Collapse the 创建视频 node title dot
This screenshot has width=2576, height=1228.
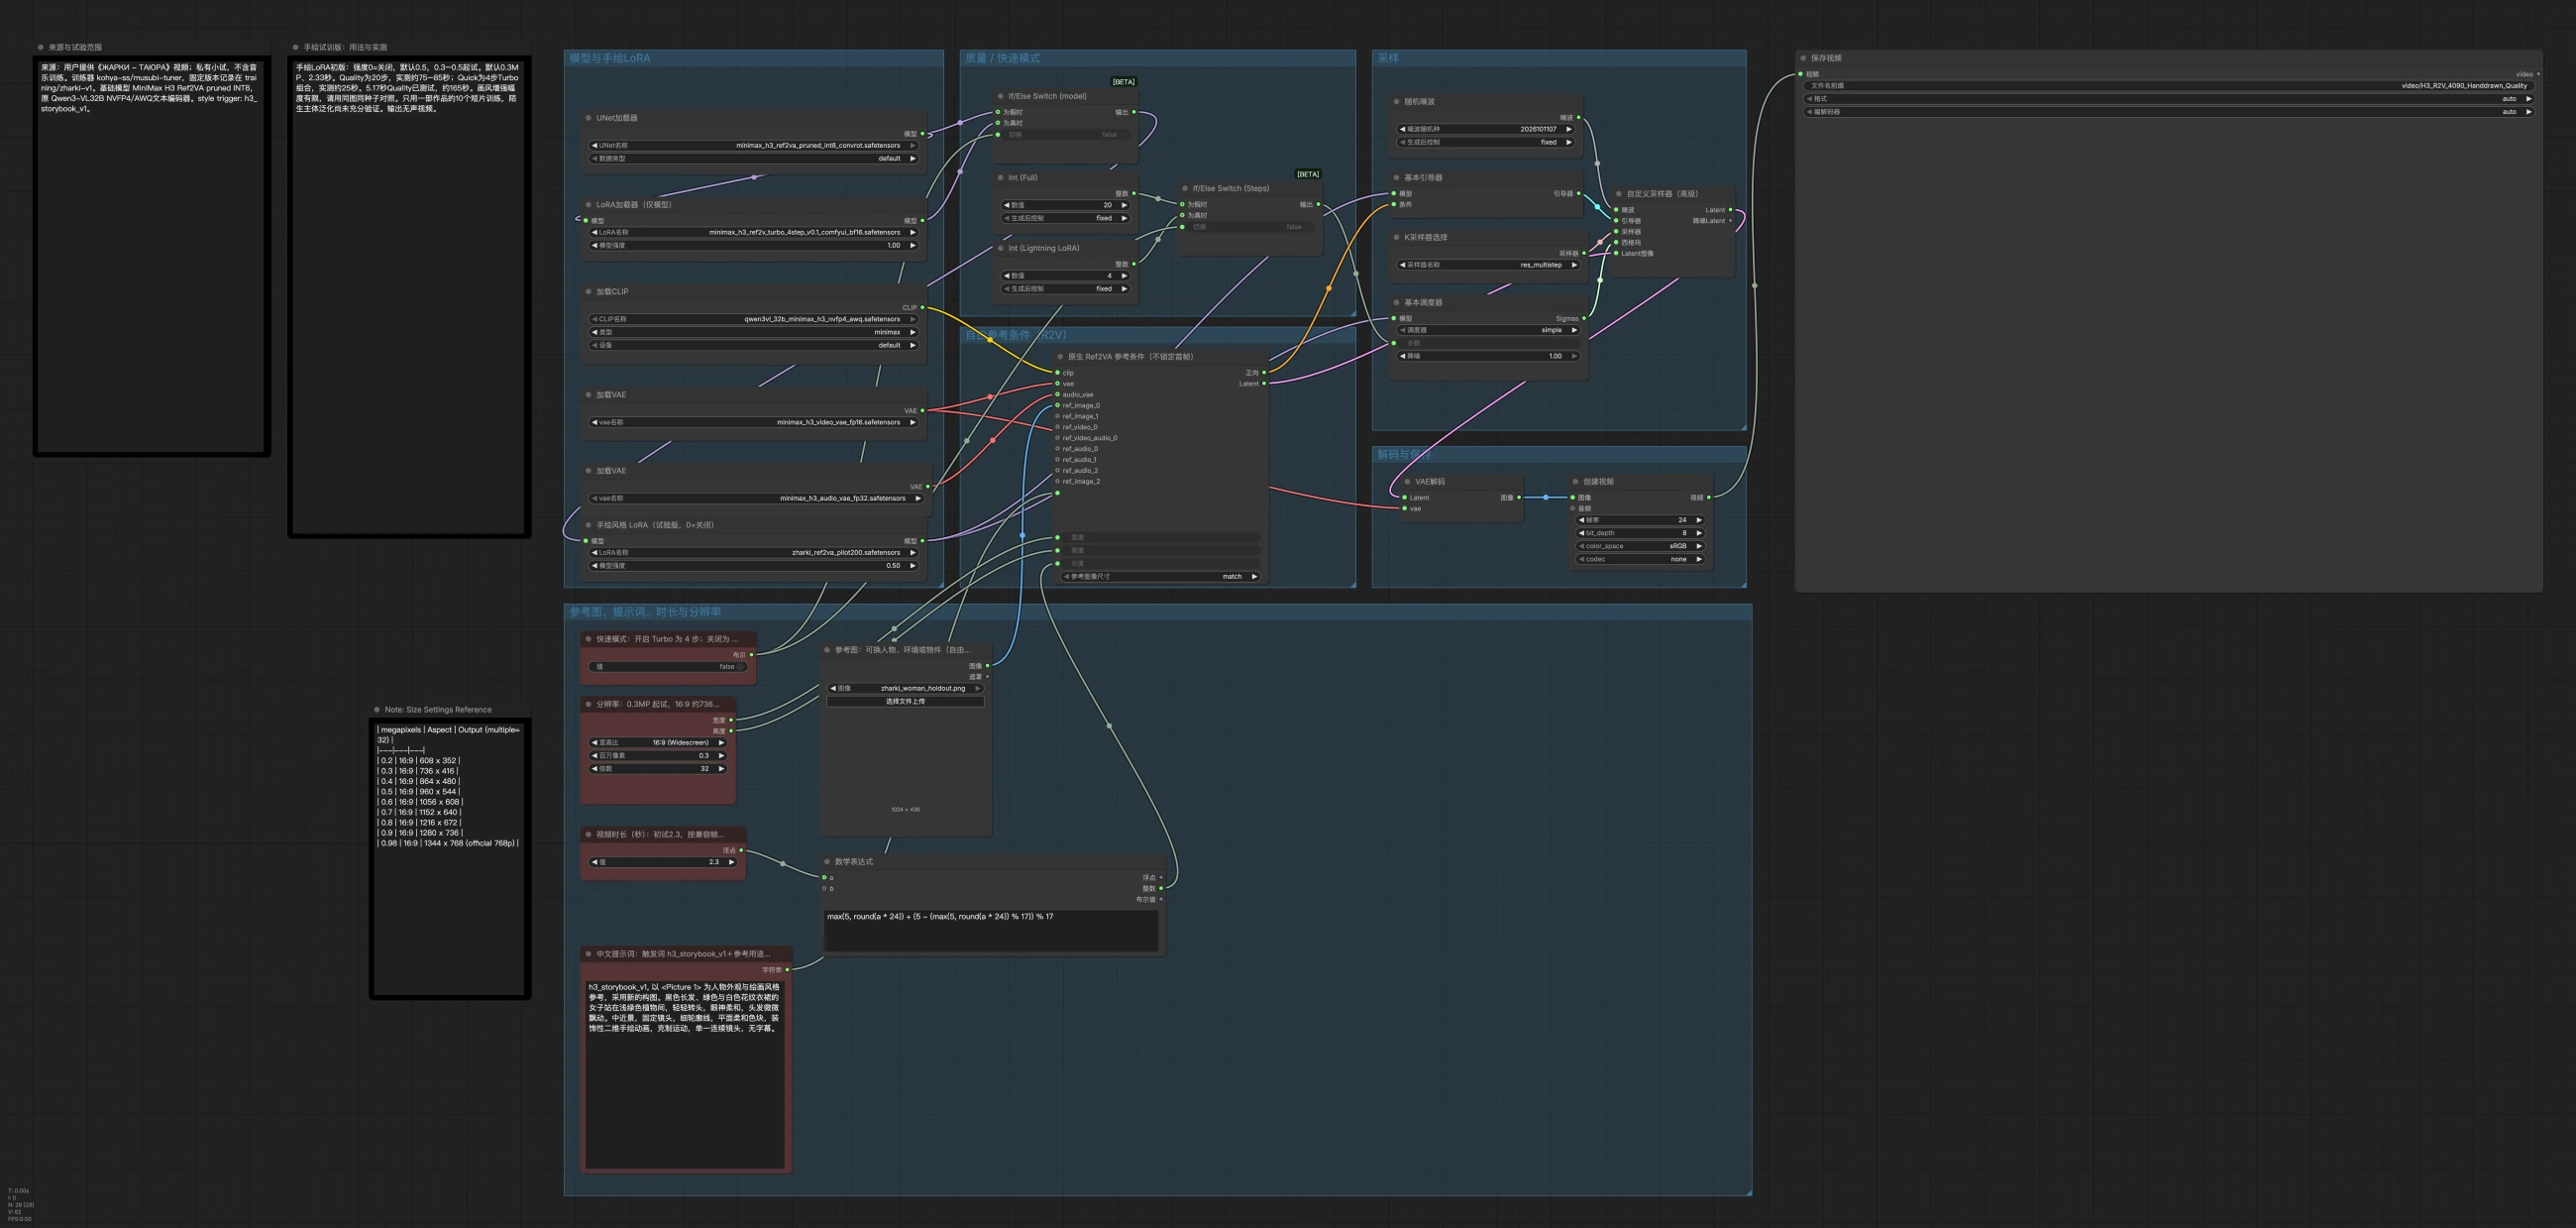[1575, 482]
